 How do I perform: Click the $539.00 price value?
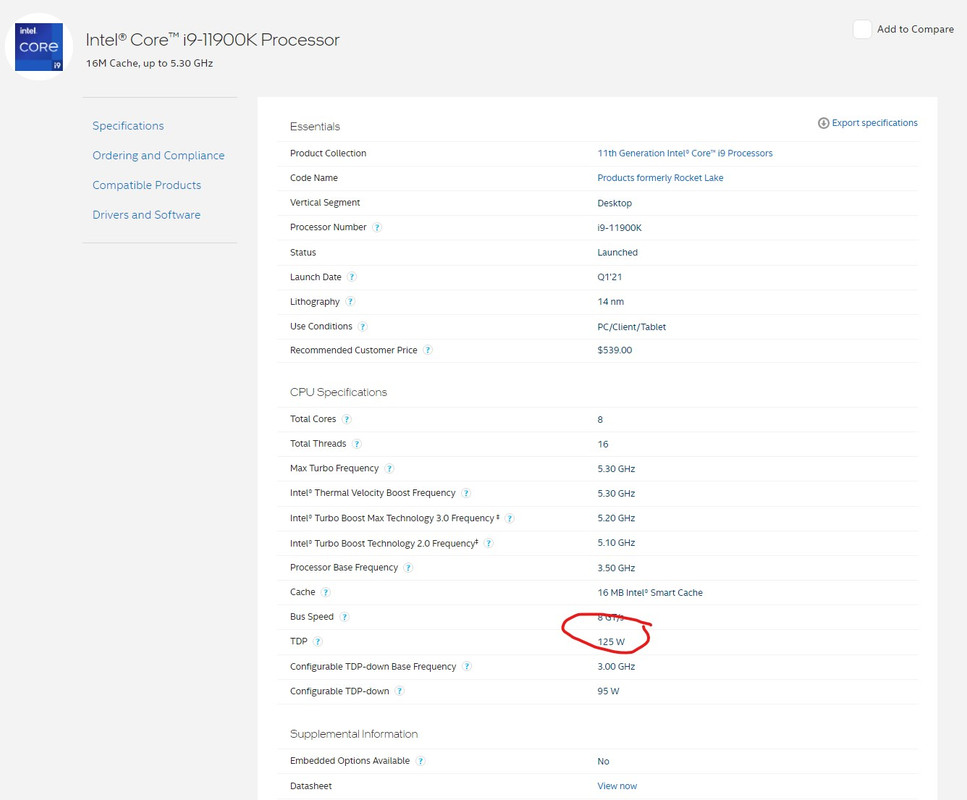614,350
